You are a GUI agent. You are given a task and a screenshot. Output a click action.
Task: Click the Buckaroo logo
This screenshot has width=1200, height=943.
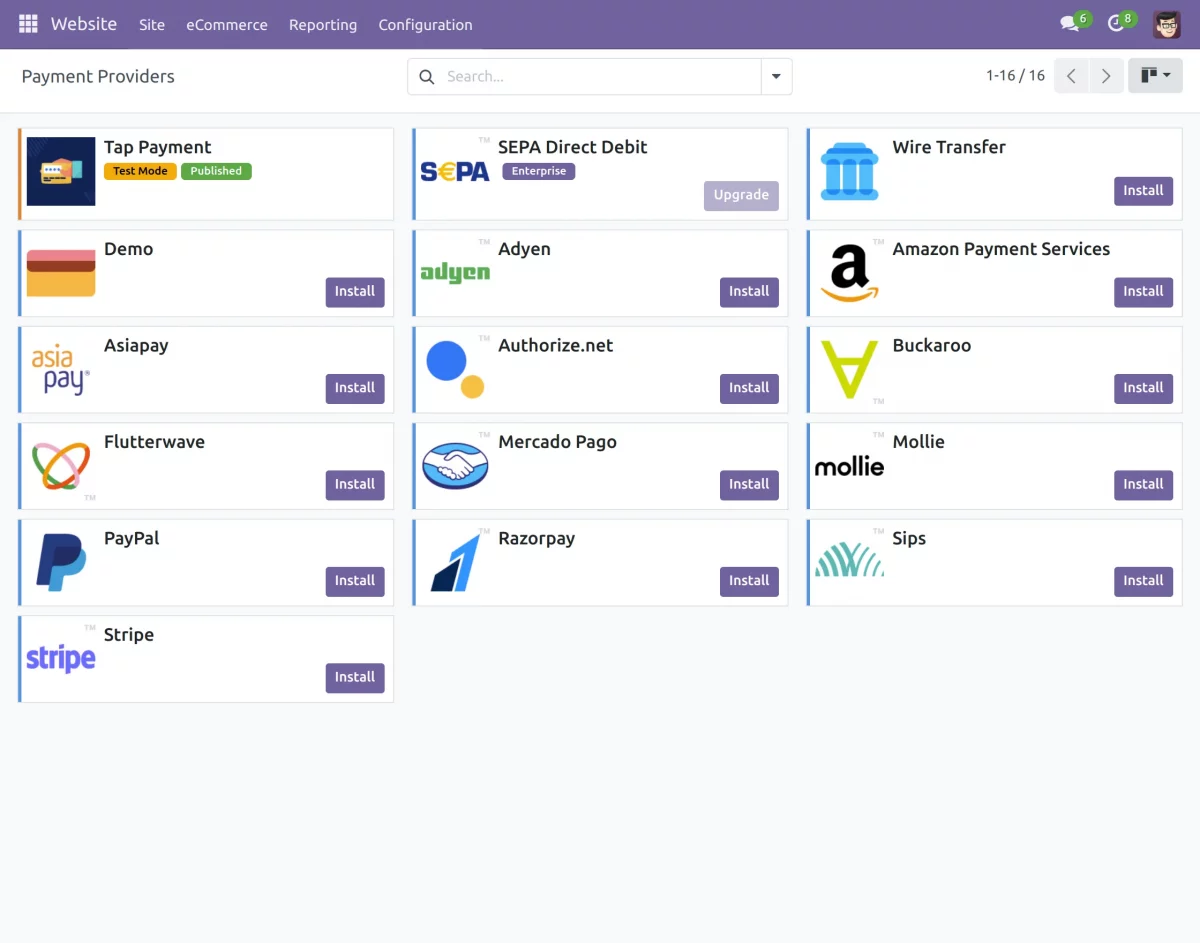849,370
